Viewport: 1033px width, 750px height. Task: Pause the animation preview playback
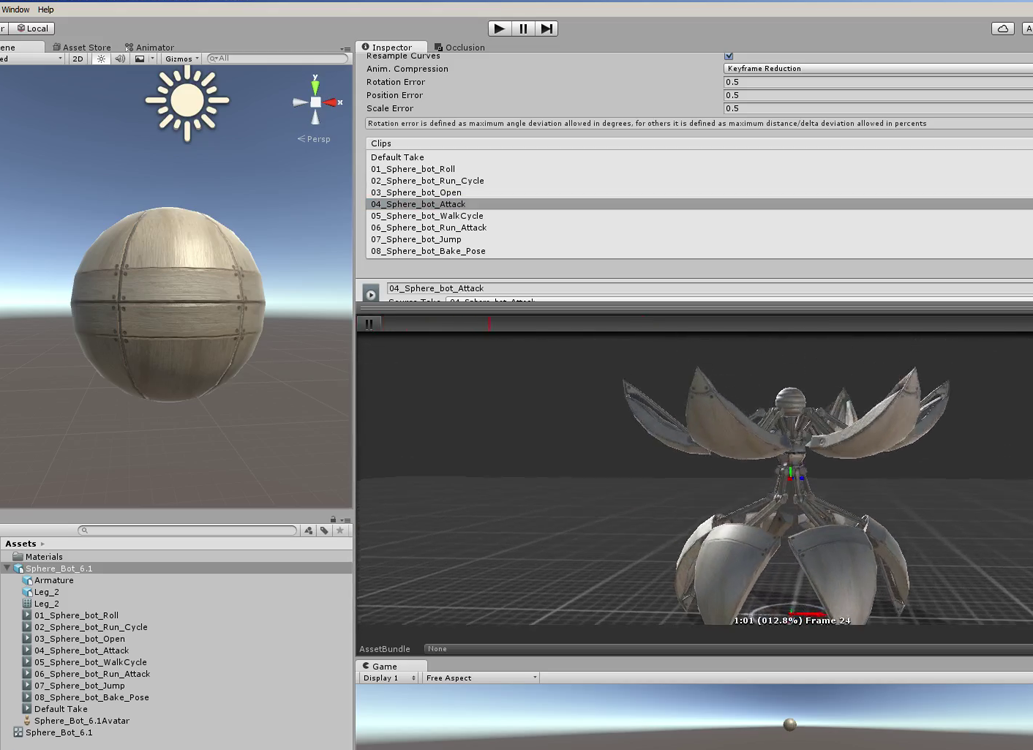tap(369, 324)
